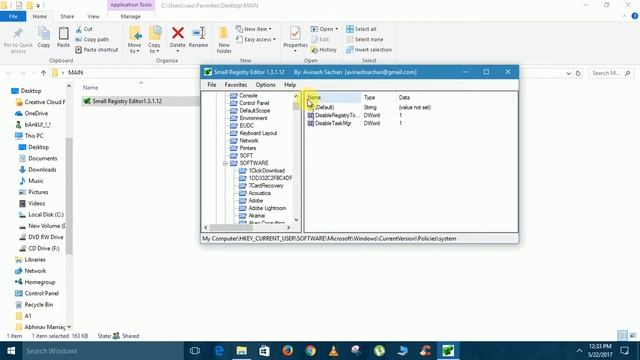Open the Store taskbar icon
Image resolution: width=640 pixels, height=360 pixels.
click(x=264, y=351)
